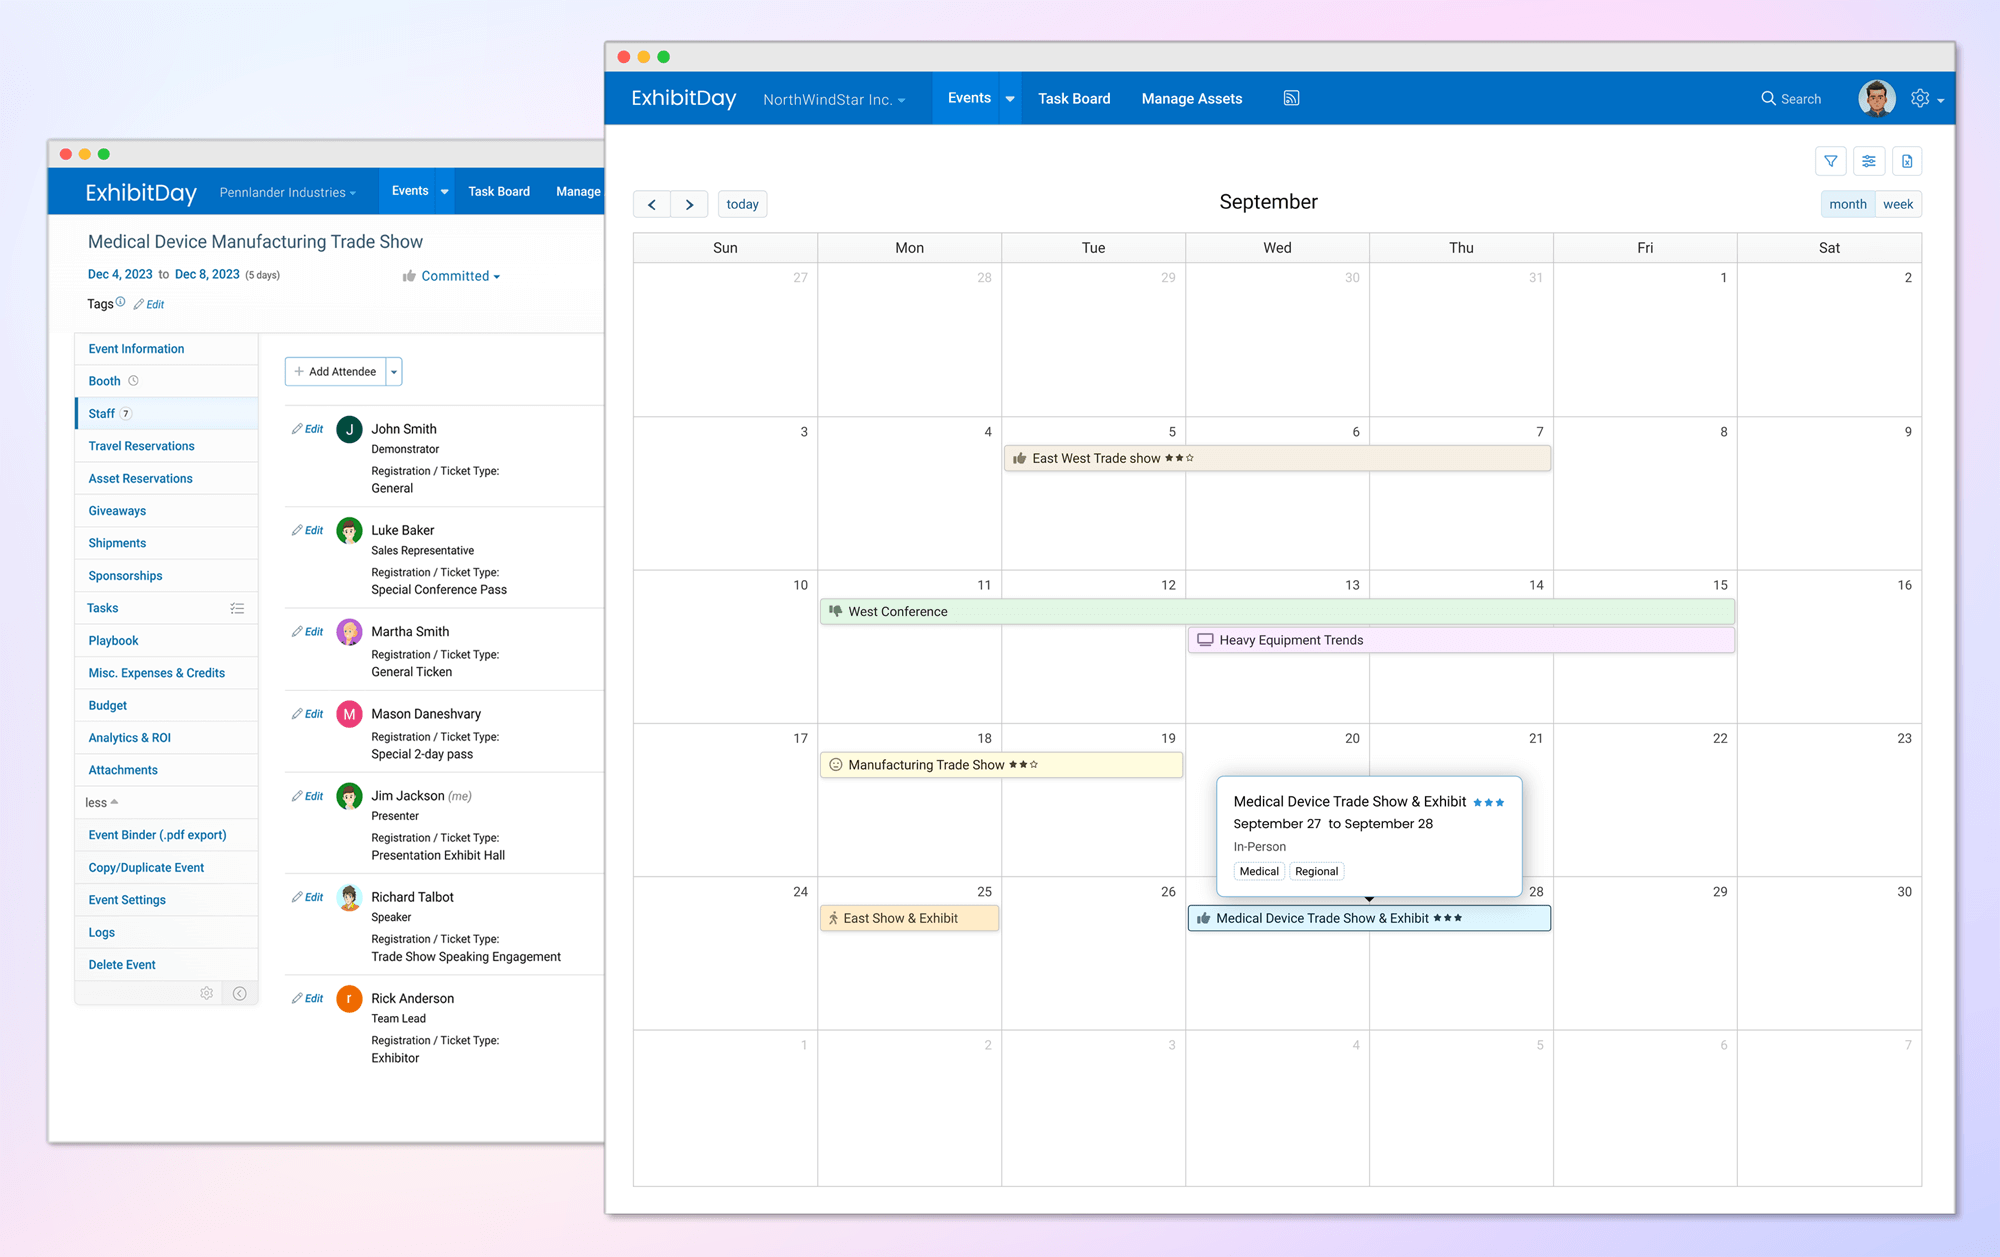Click the Add Attendee button
The width and height of the screenshot is (2000, 1257).
pos(336,372)
